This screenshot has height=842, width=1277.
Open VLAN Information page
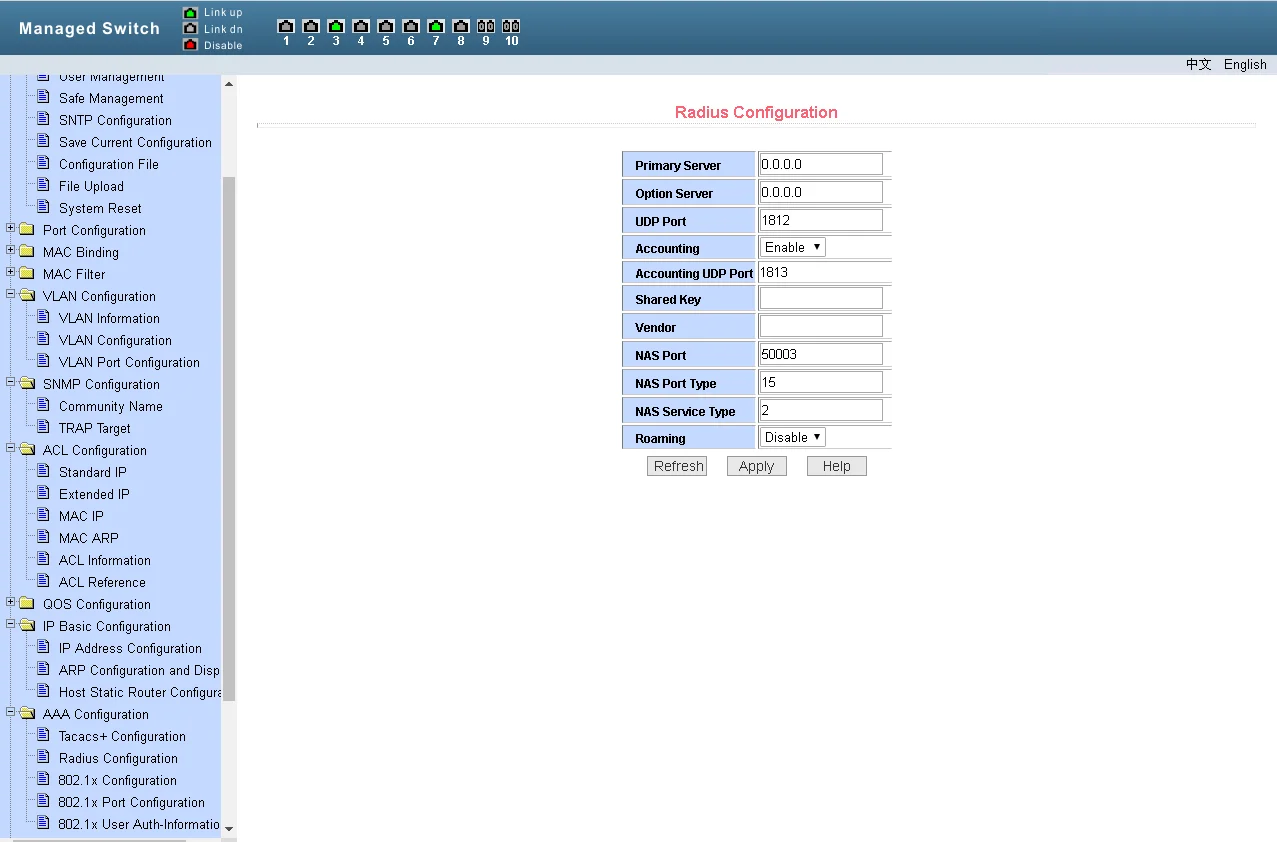tap(109, 319)
